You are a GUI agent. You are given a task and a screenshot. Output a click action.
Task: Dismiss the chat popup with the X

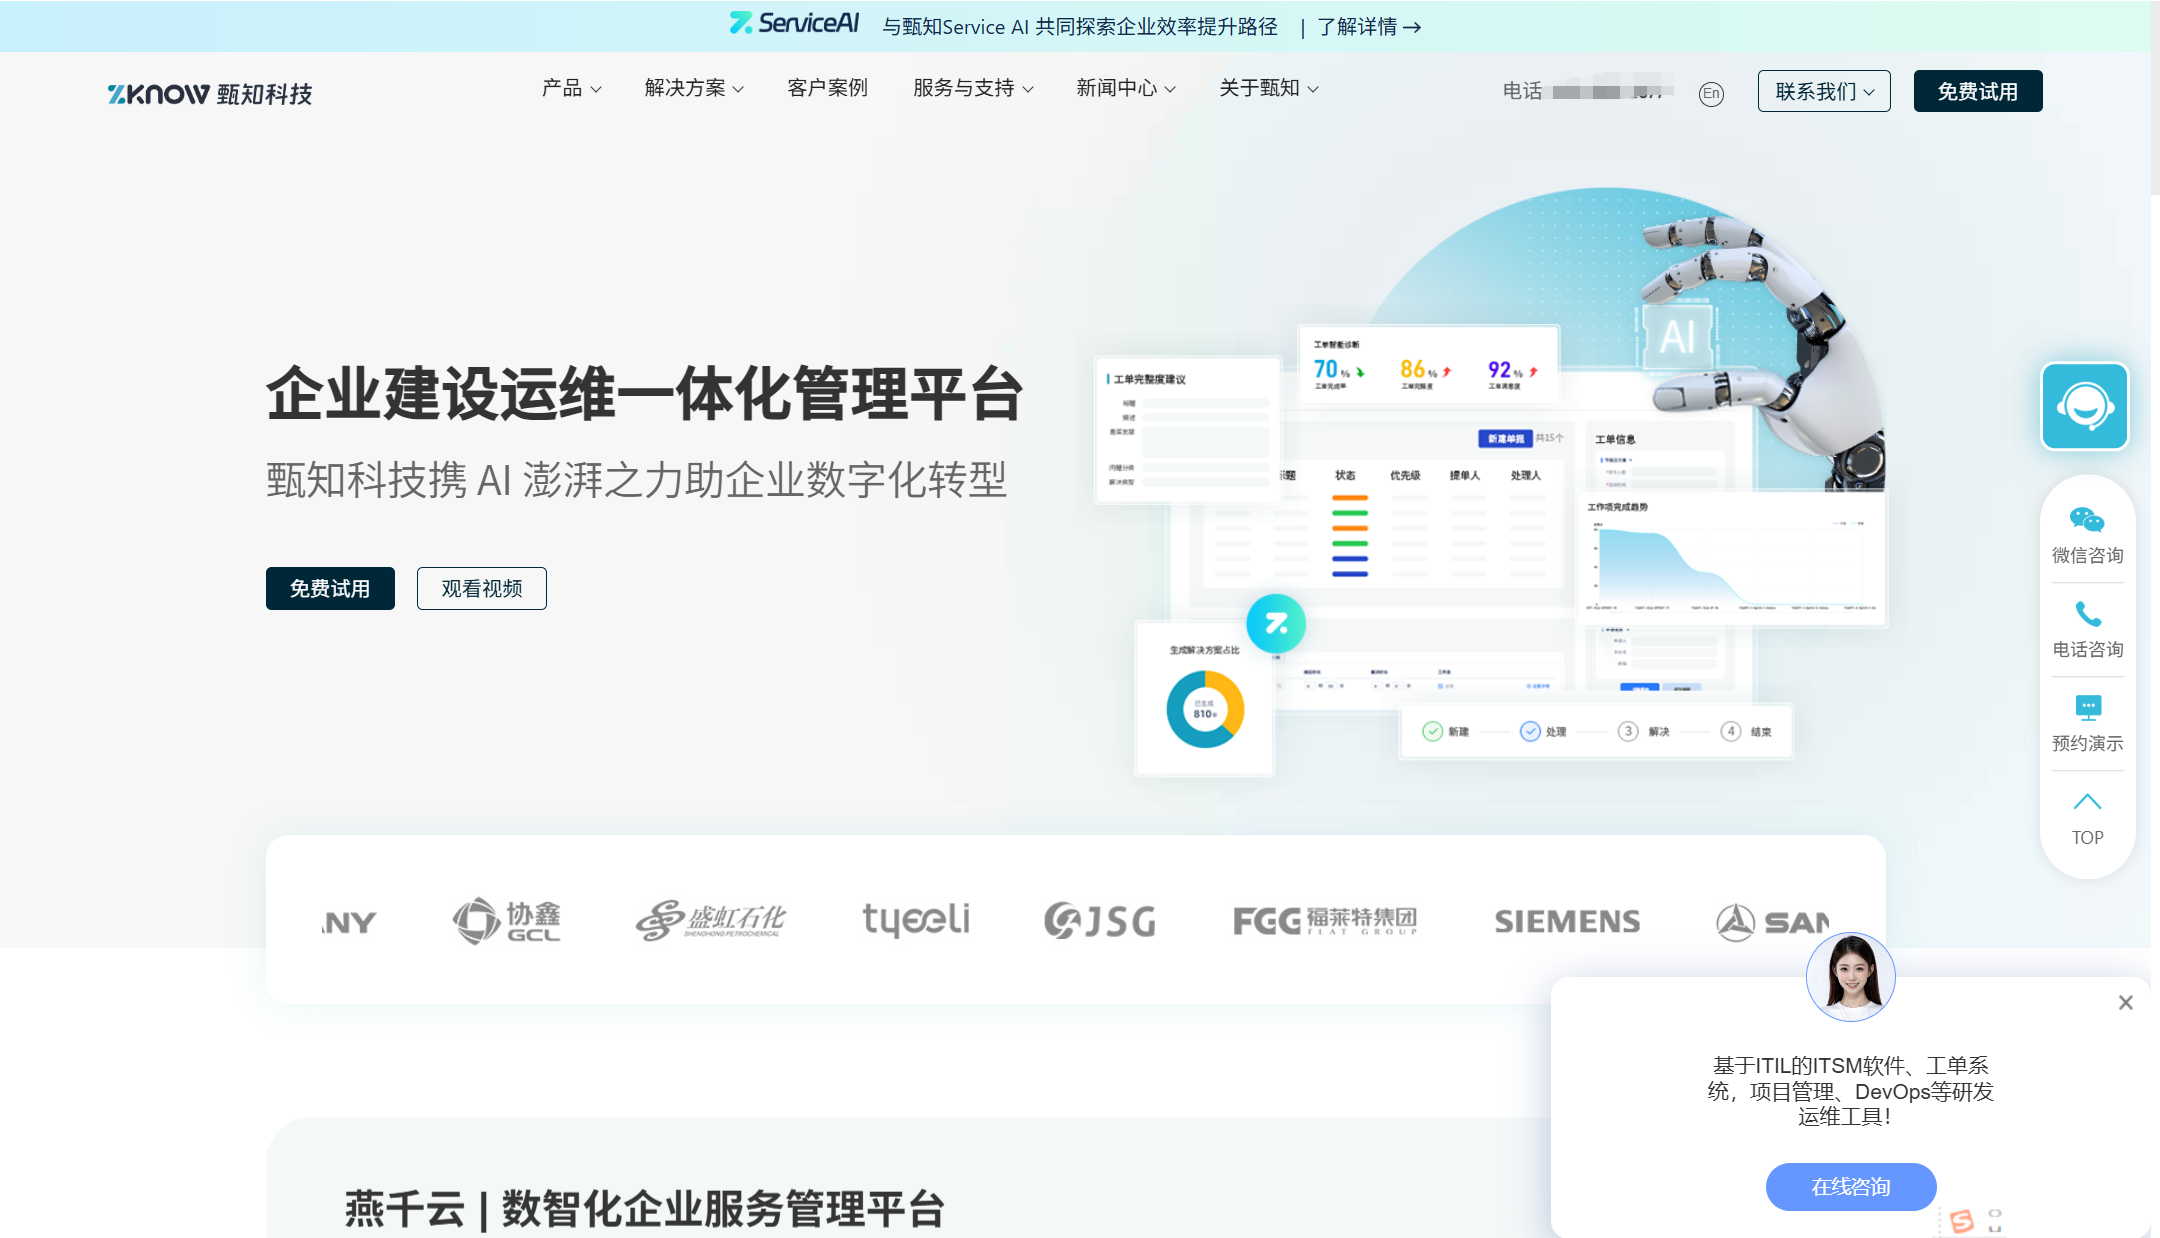[x=2124, y=1002]
